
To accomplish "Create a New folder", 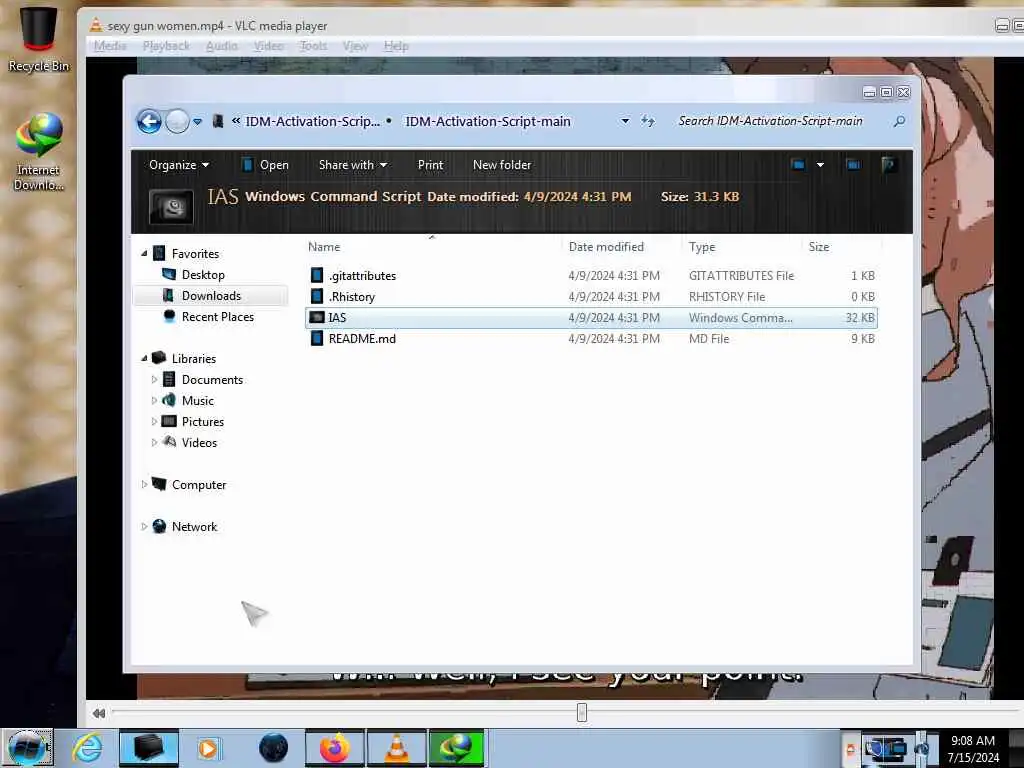I will click(502, 165).
